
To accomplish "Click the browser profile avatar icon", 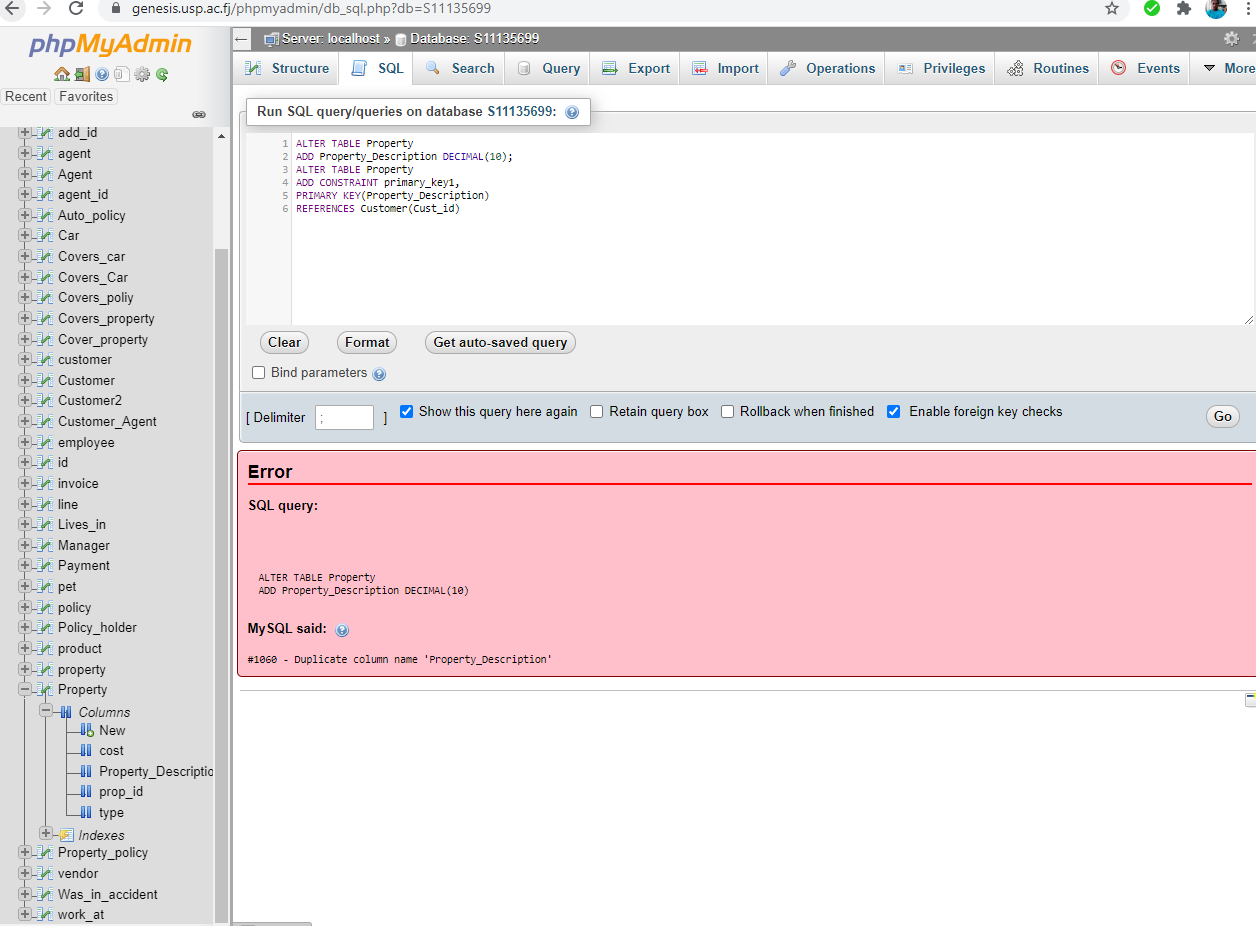I will 1216,8.
